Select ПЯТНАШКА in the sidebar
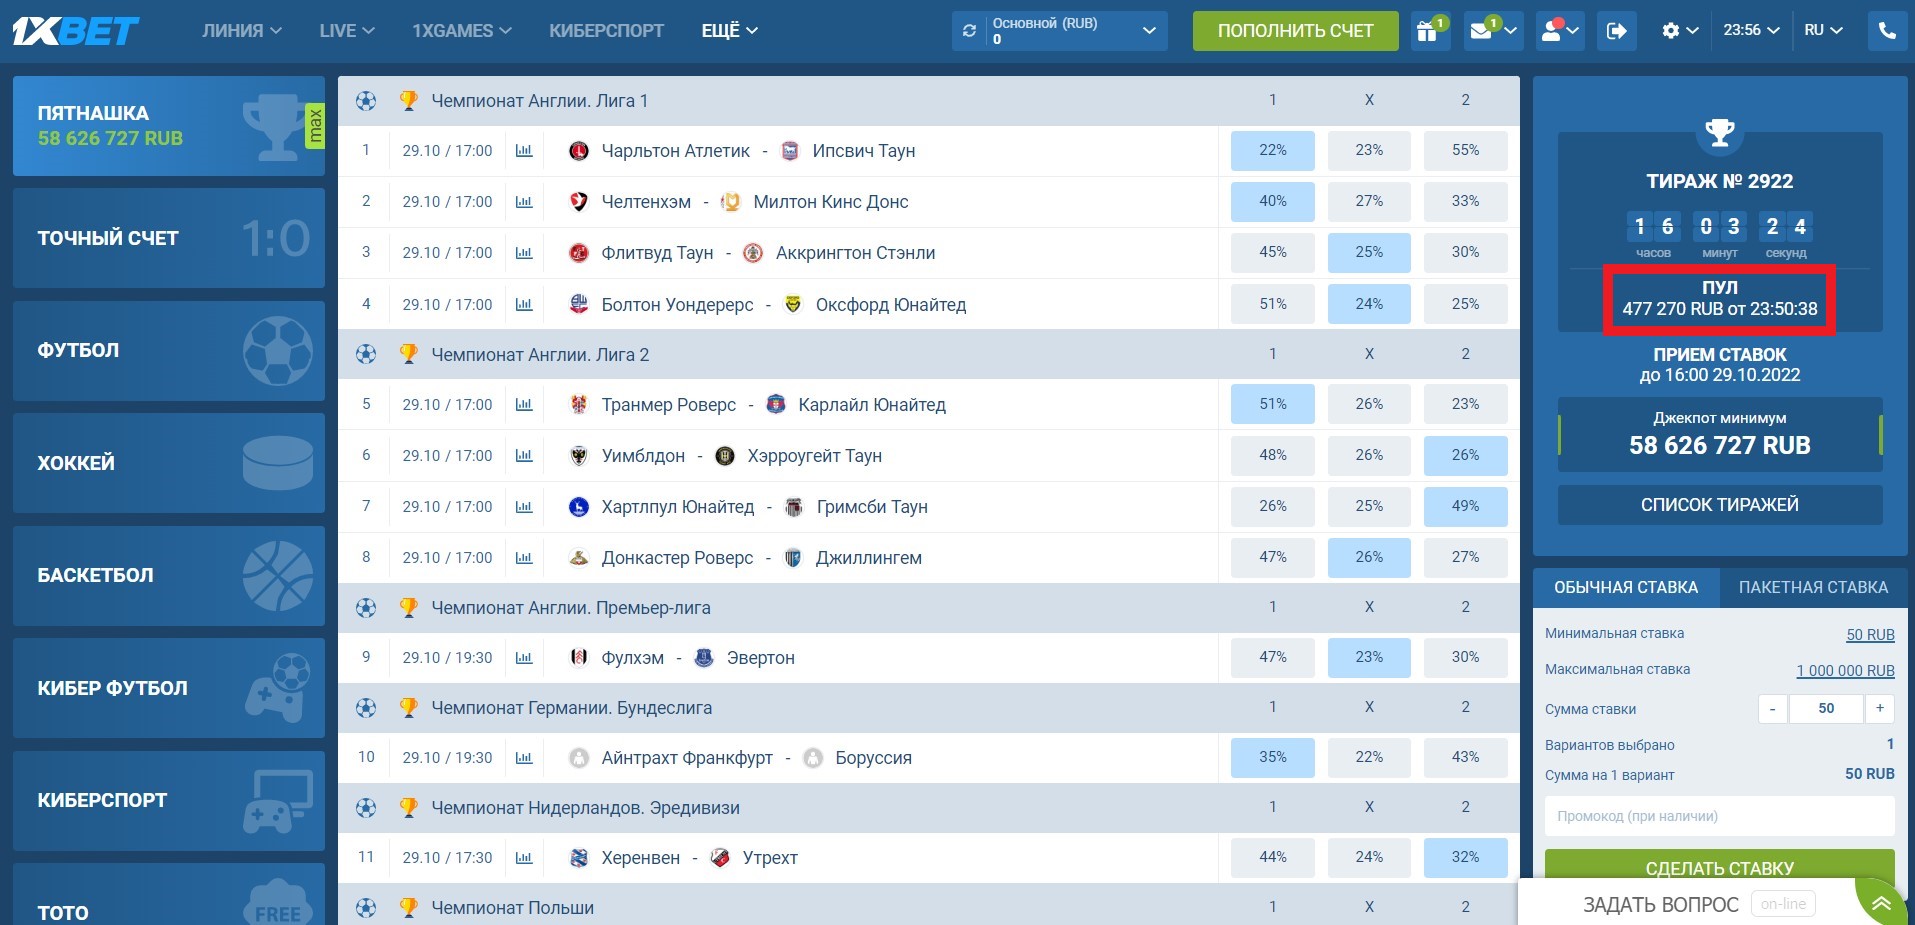Viewport: 1915px width, 925px height. 169,126
